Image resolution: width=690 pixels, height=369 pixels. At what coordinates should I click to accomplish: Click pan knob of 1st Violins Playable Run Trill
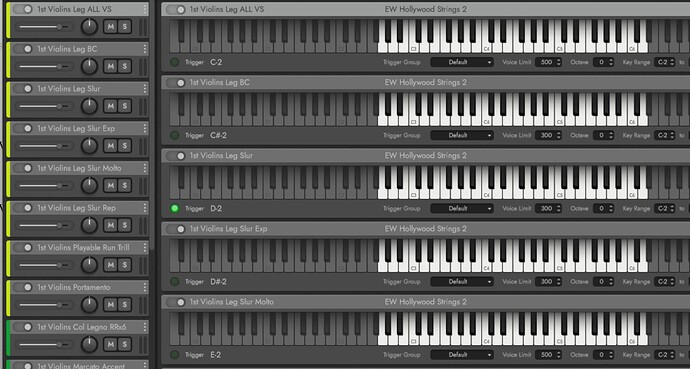tap(89, 265)
